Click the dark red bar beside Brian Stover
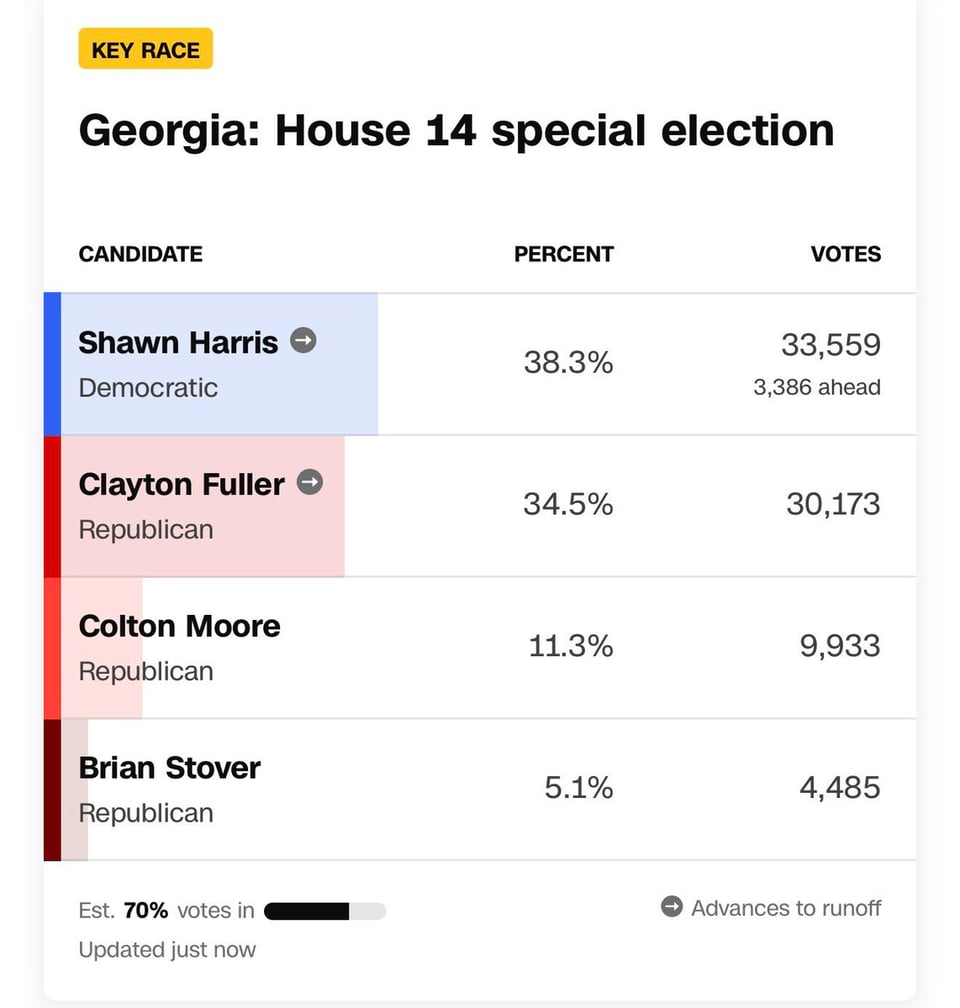Screen dimensions: 960x1008 (x=51, y=789)
